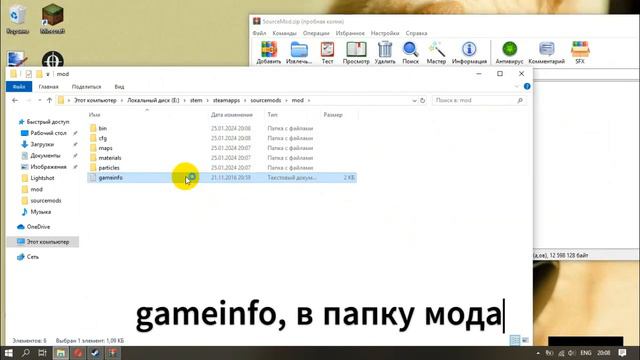The image size is (640, 360).
Task: Click WinRAR Add (Добавить) toolbar icon
Action: point(269,53)
